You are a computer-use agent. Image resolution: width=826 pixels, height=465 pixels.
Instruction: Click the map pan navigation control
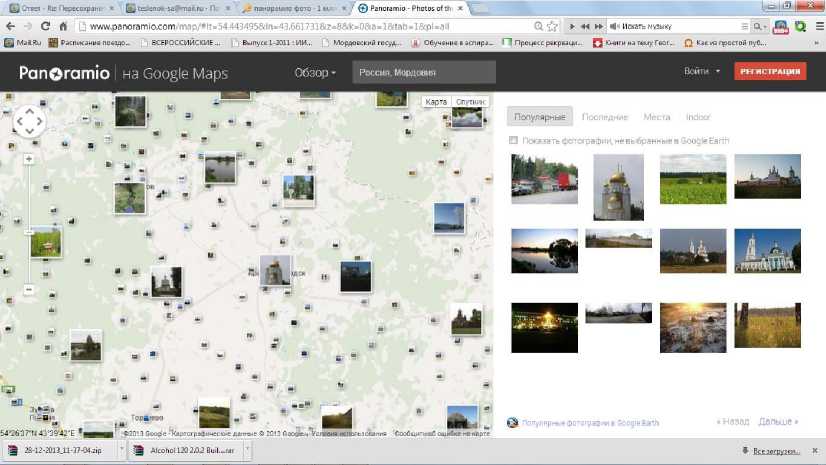click(29, 123)
